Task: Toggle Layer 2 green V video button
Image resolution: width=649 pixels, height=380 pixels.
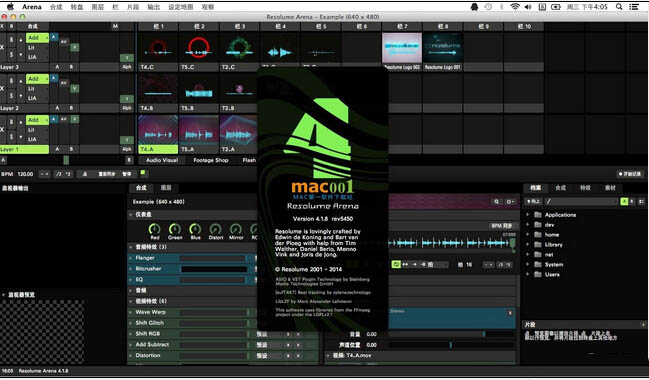Action: (x=75, y=88)
